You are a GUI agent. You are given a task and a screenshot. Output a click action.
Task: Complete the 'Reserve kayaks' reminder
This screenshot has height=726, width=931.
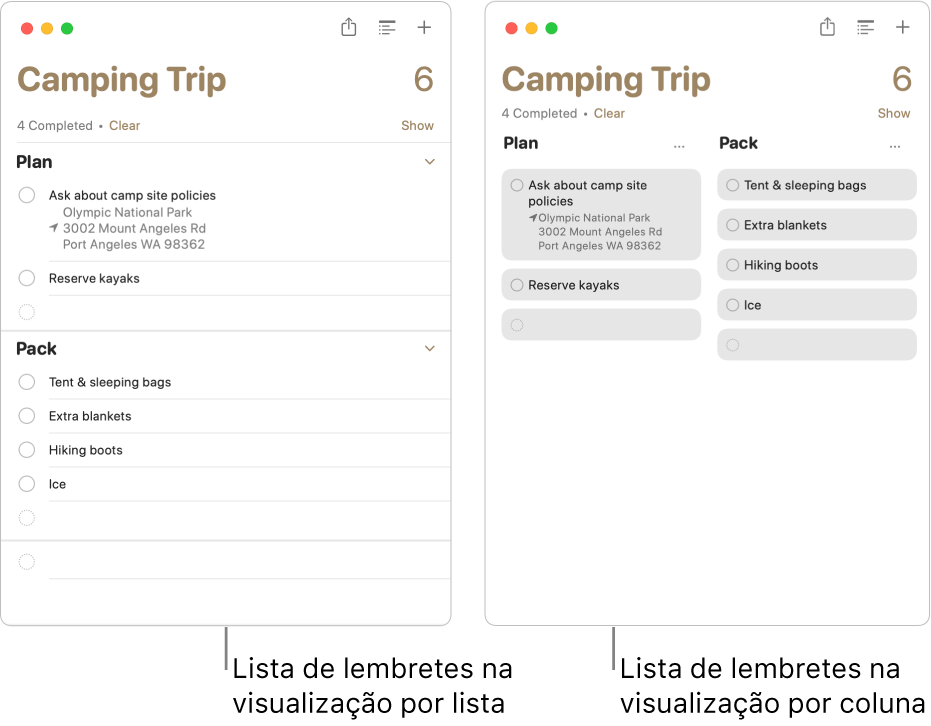[x=27, y=278]
